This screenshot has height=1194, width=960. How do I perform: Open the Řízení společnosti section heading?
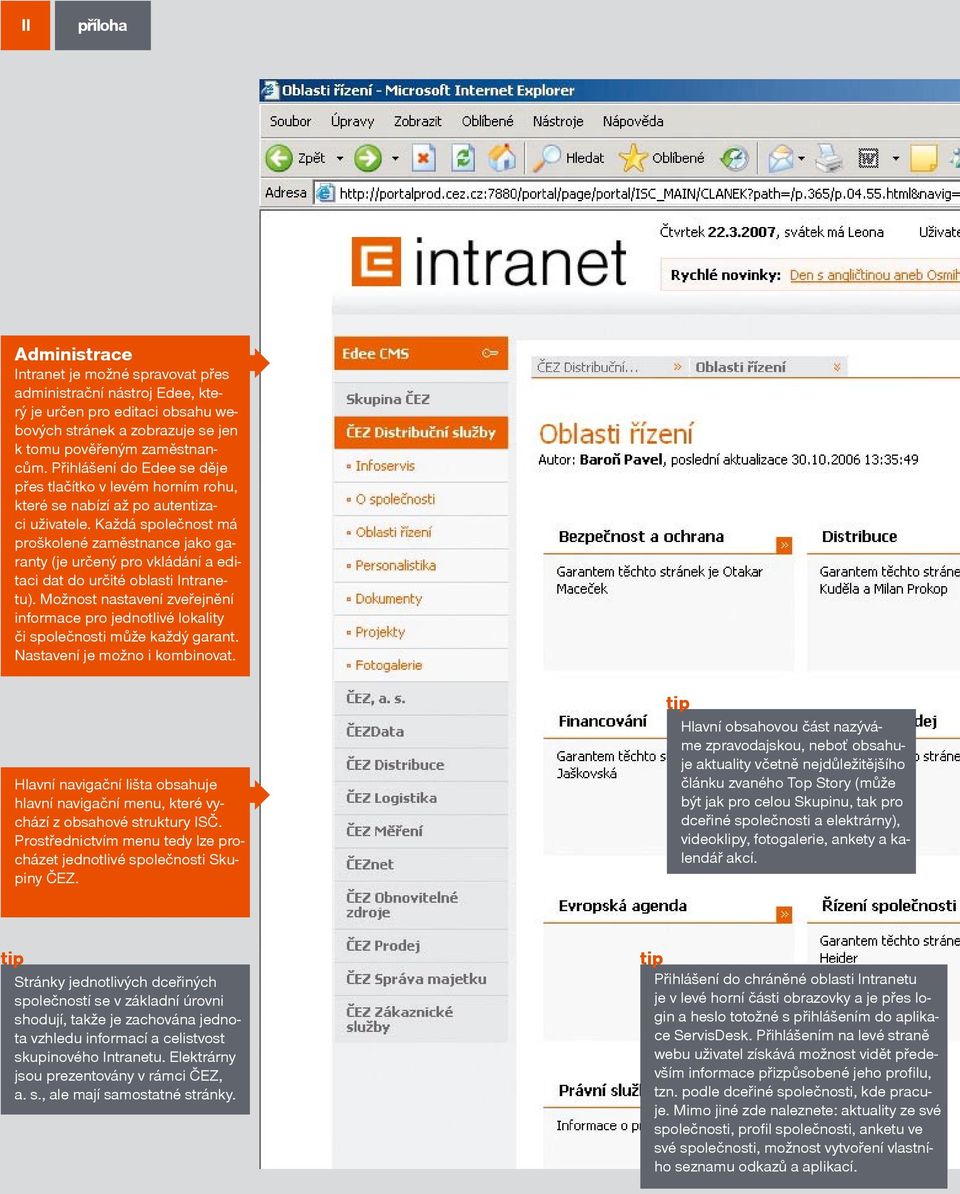click(888, 905)
